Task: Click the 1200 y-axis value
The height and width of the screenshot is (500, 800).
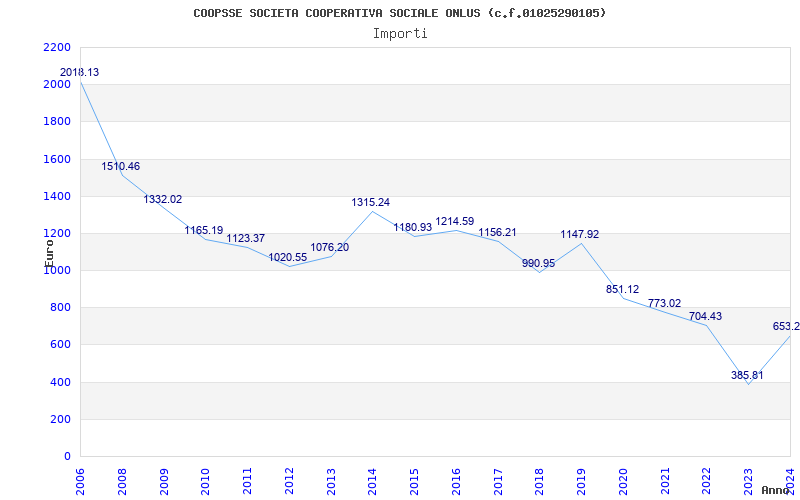Action: coord(57,234)
